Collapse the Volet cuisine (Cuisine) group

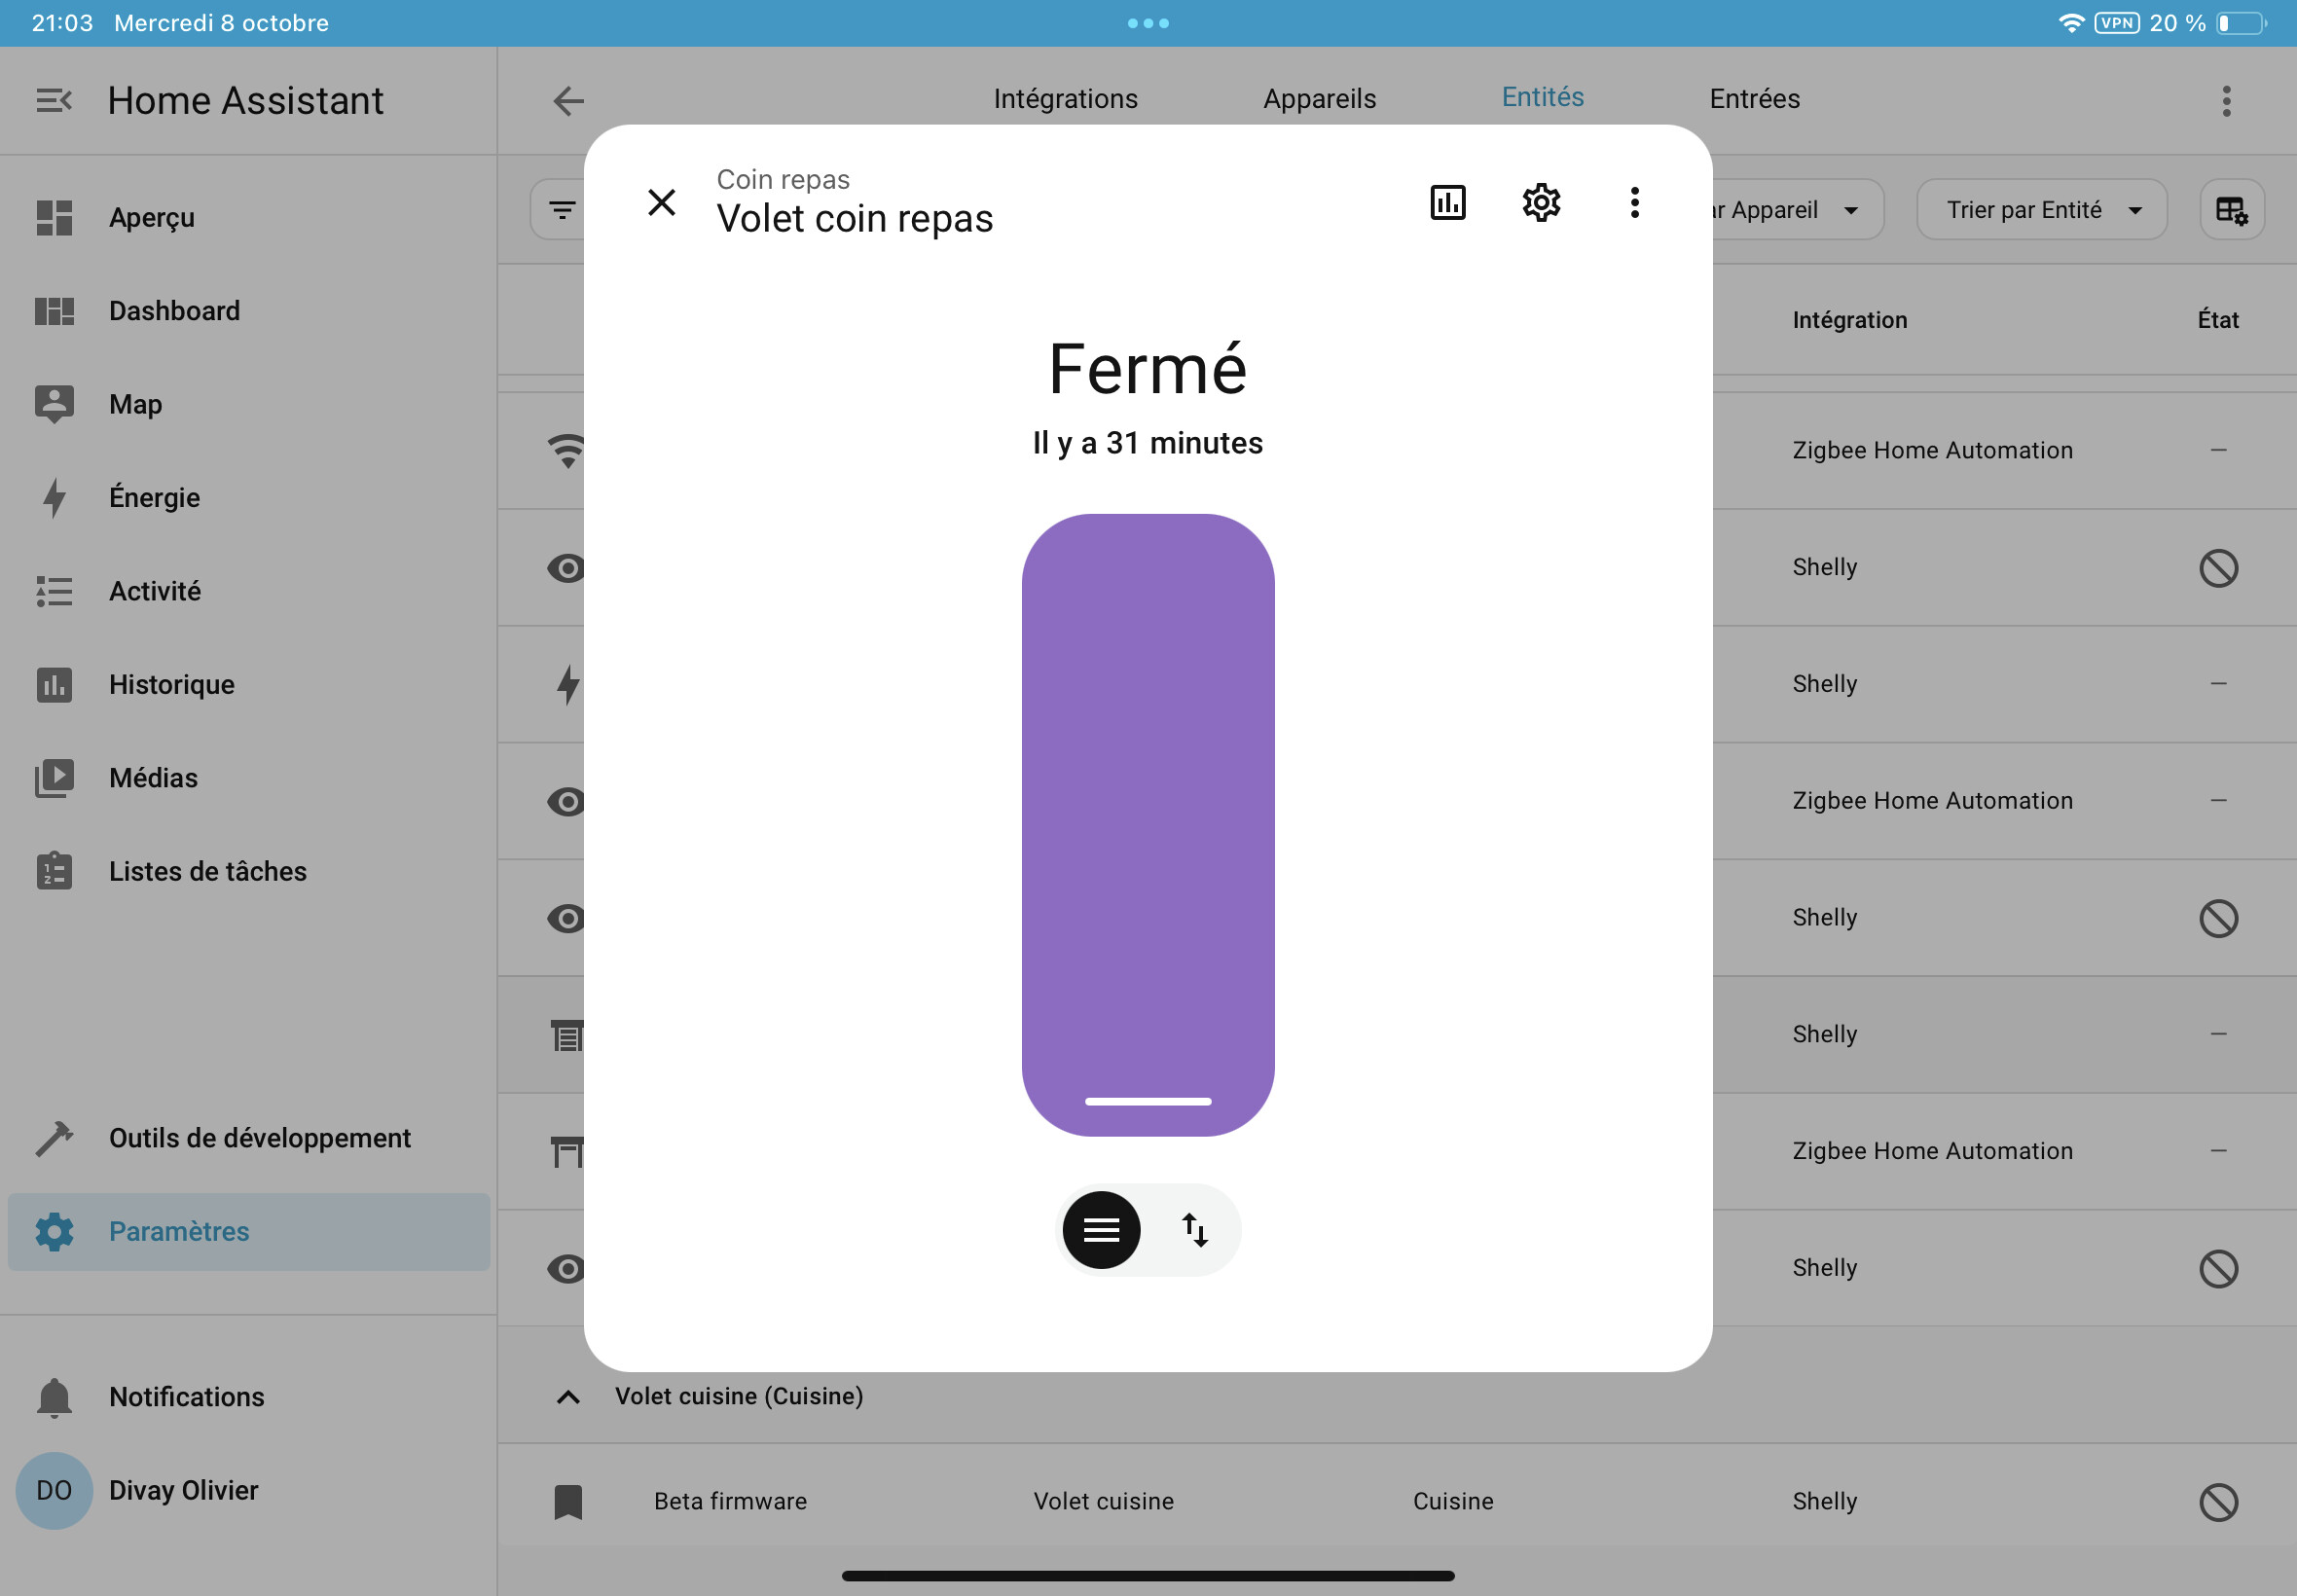[568, 1397]
